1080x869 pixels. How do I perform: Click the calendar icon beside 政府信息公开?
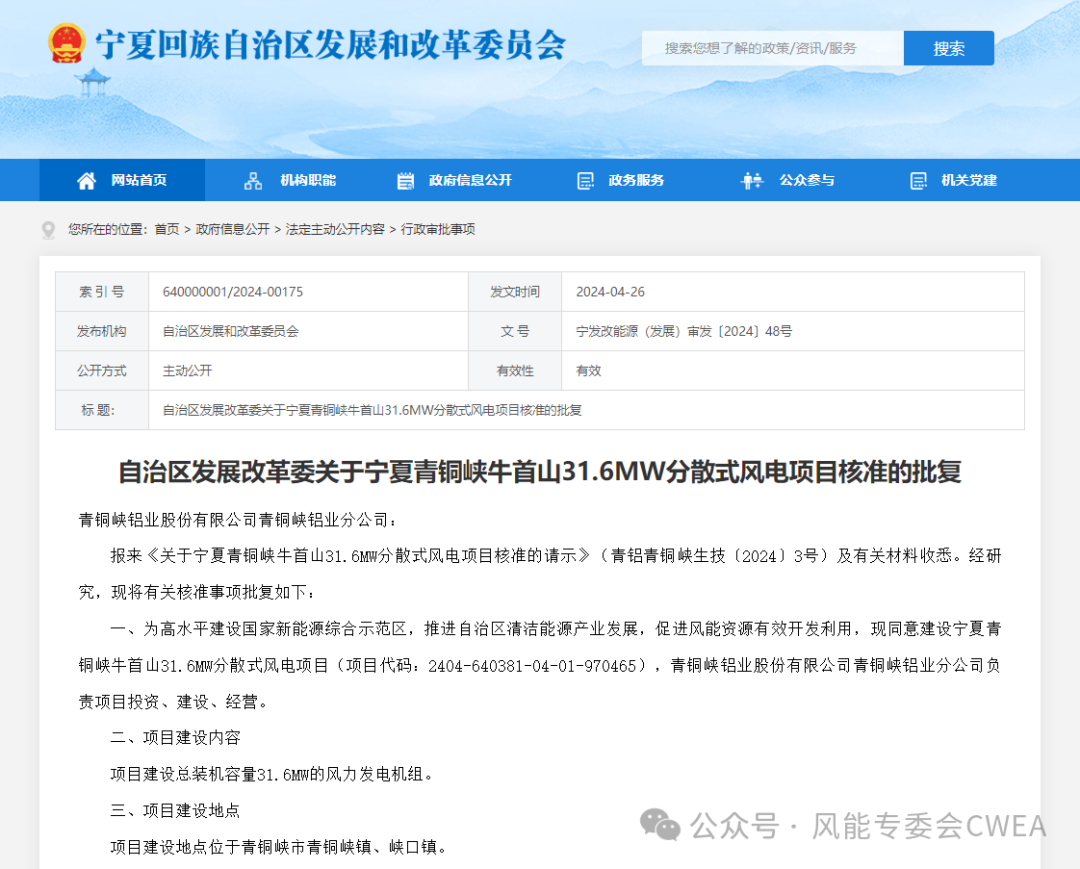pos(405,180)
